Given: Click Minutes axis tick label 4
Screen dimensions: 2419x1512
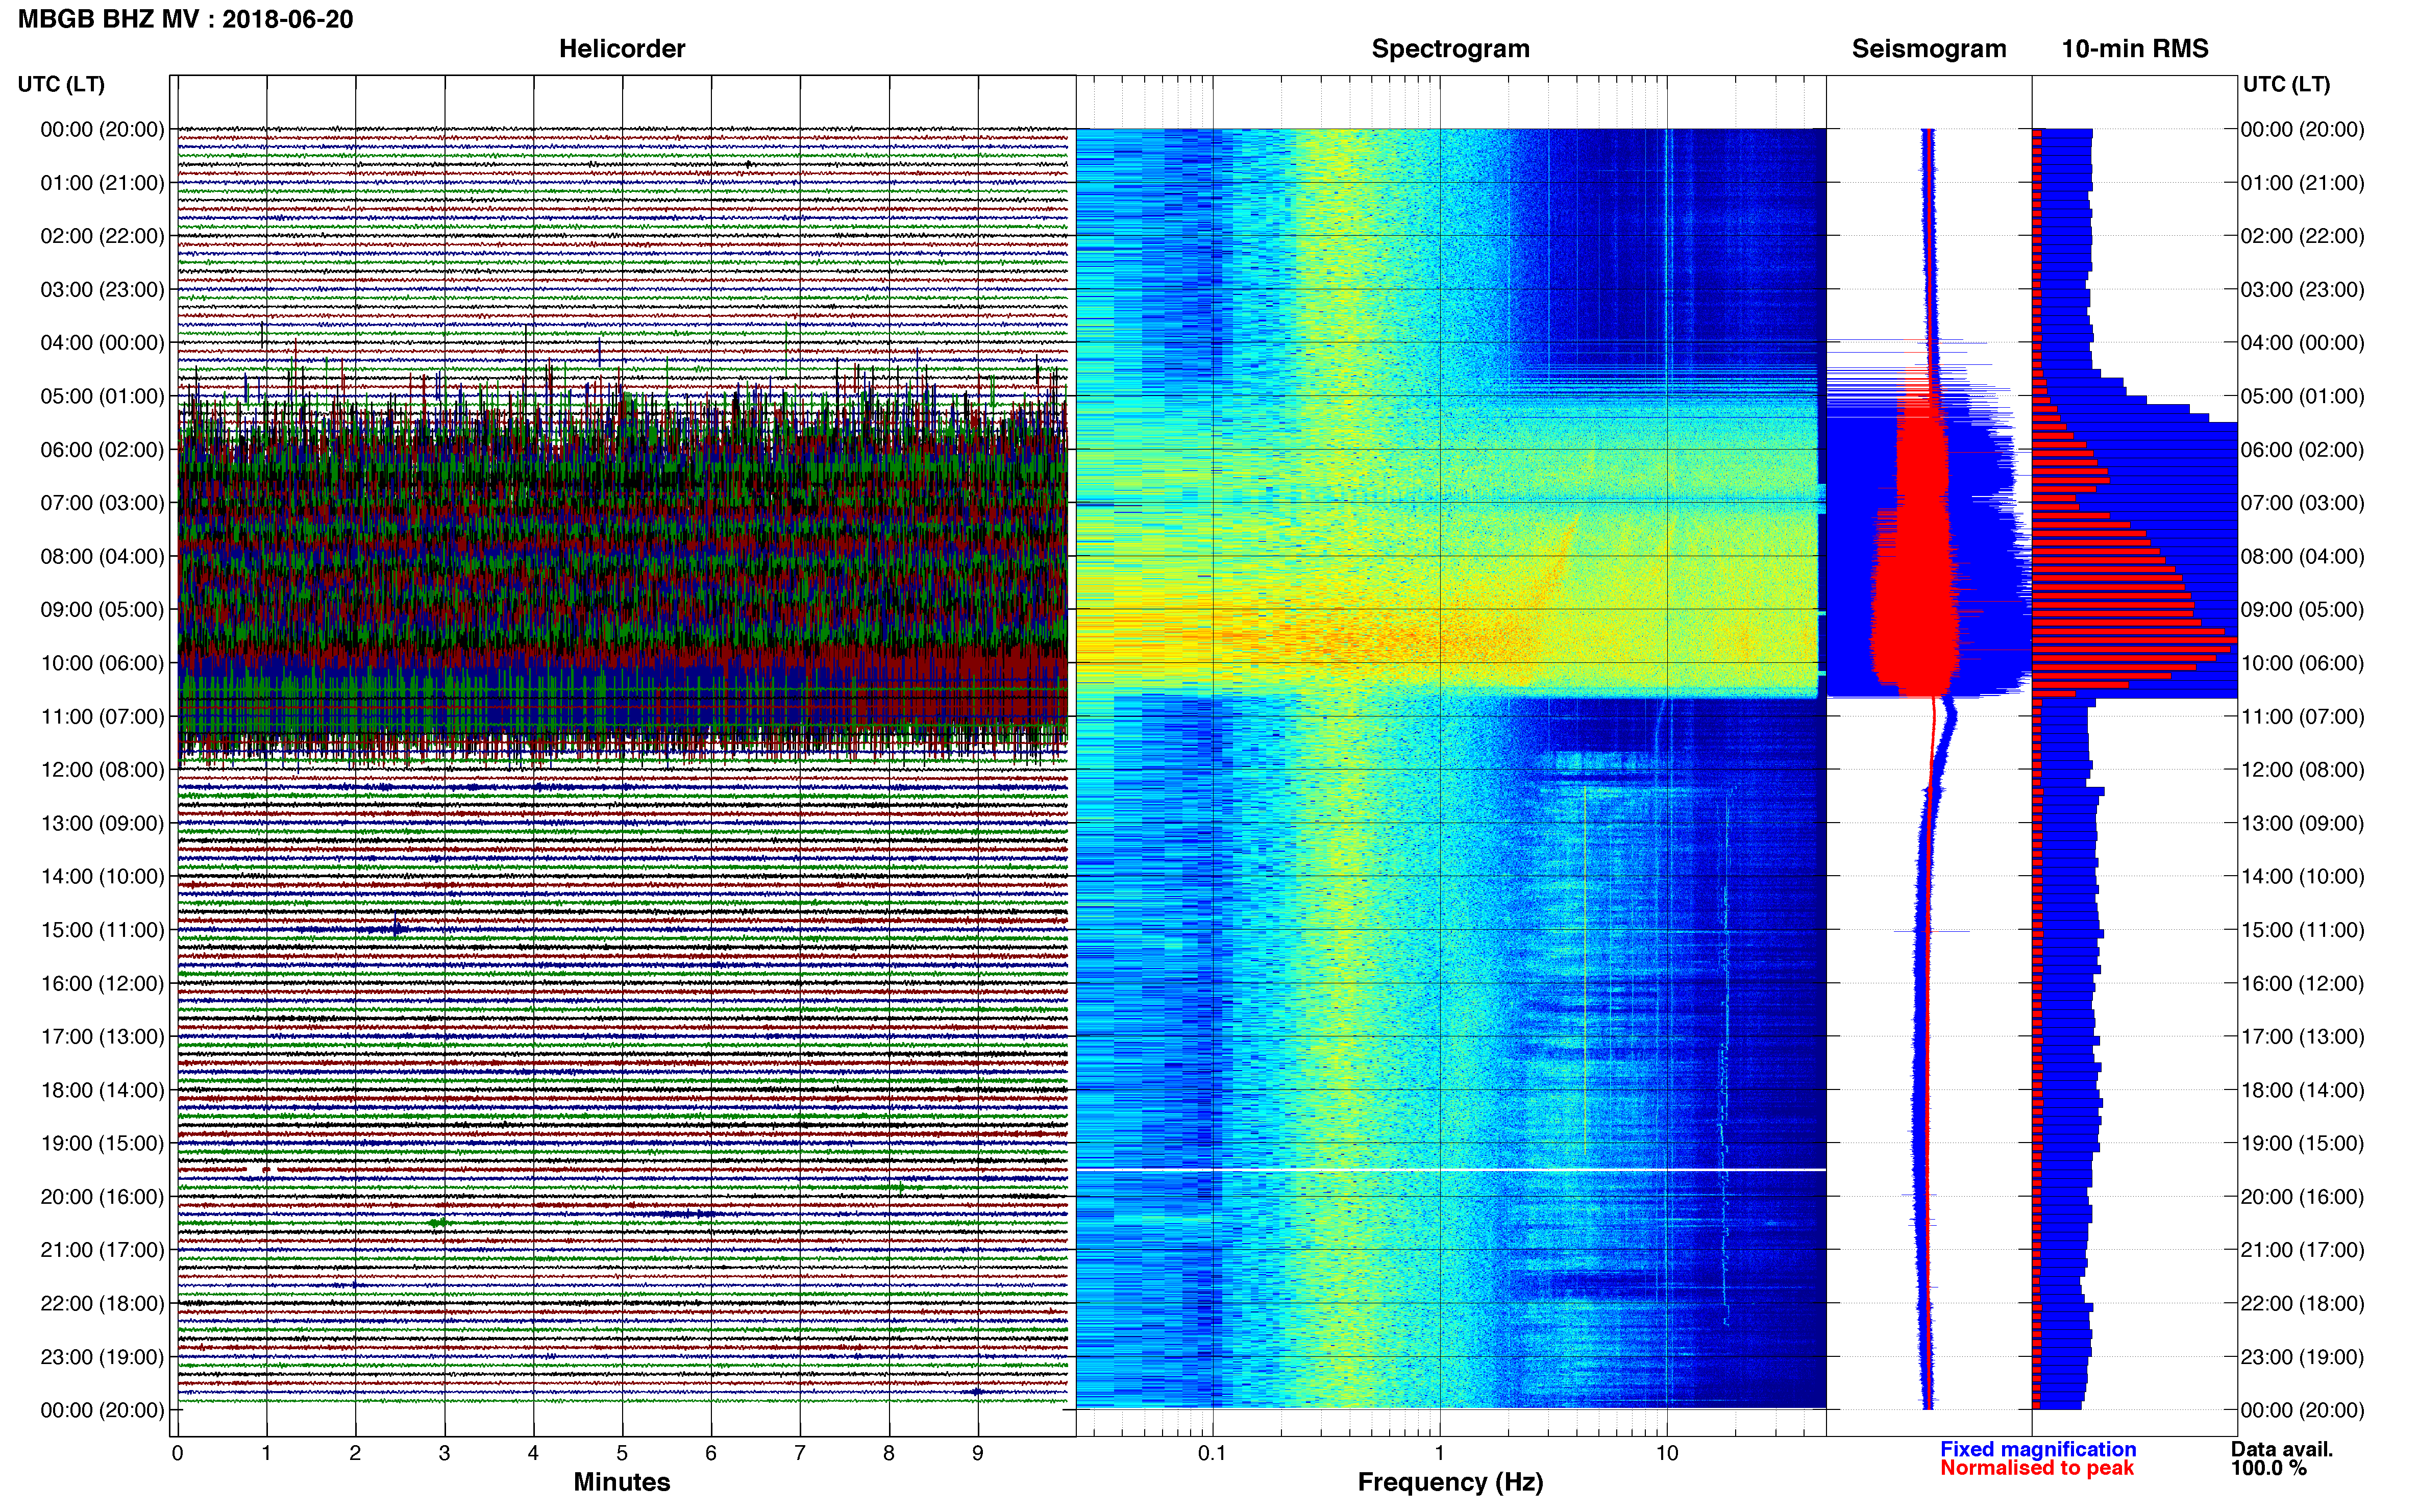Looking at the screenshot, I should pos(533,1453).
